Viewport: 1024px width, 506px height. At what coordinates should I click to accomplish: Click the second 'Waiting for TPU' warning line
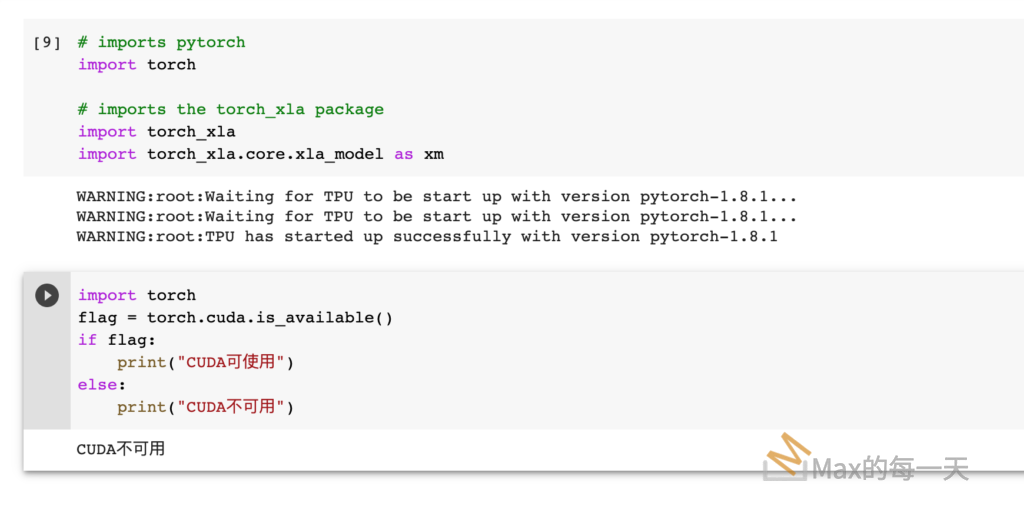(436, 216)
